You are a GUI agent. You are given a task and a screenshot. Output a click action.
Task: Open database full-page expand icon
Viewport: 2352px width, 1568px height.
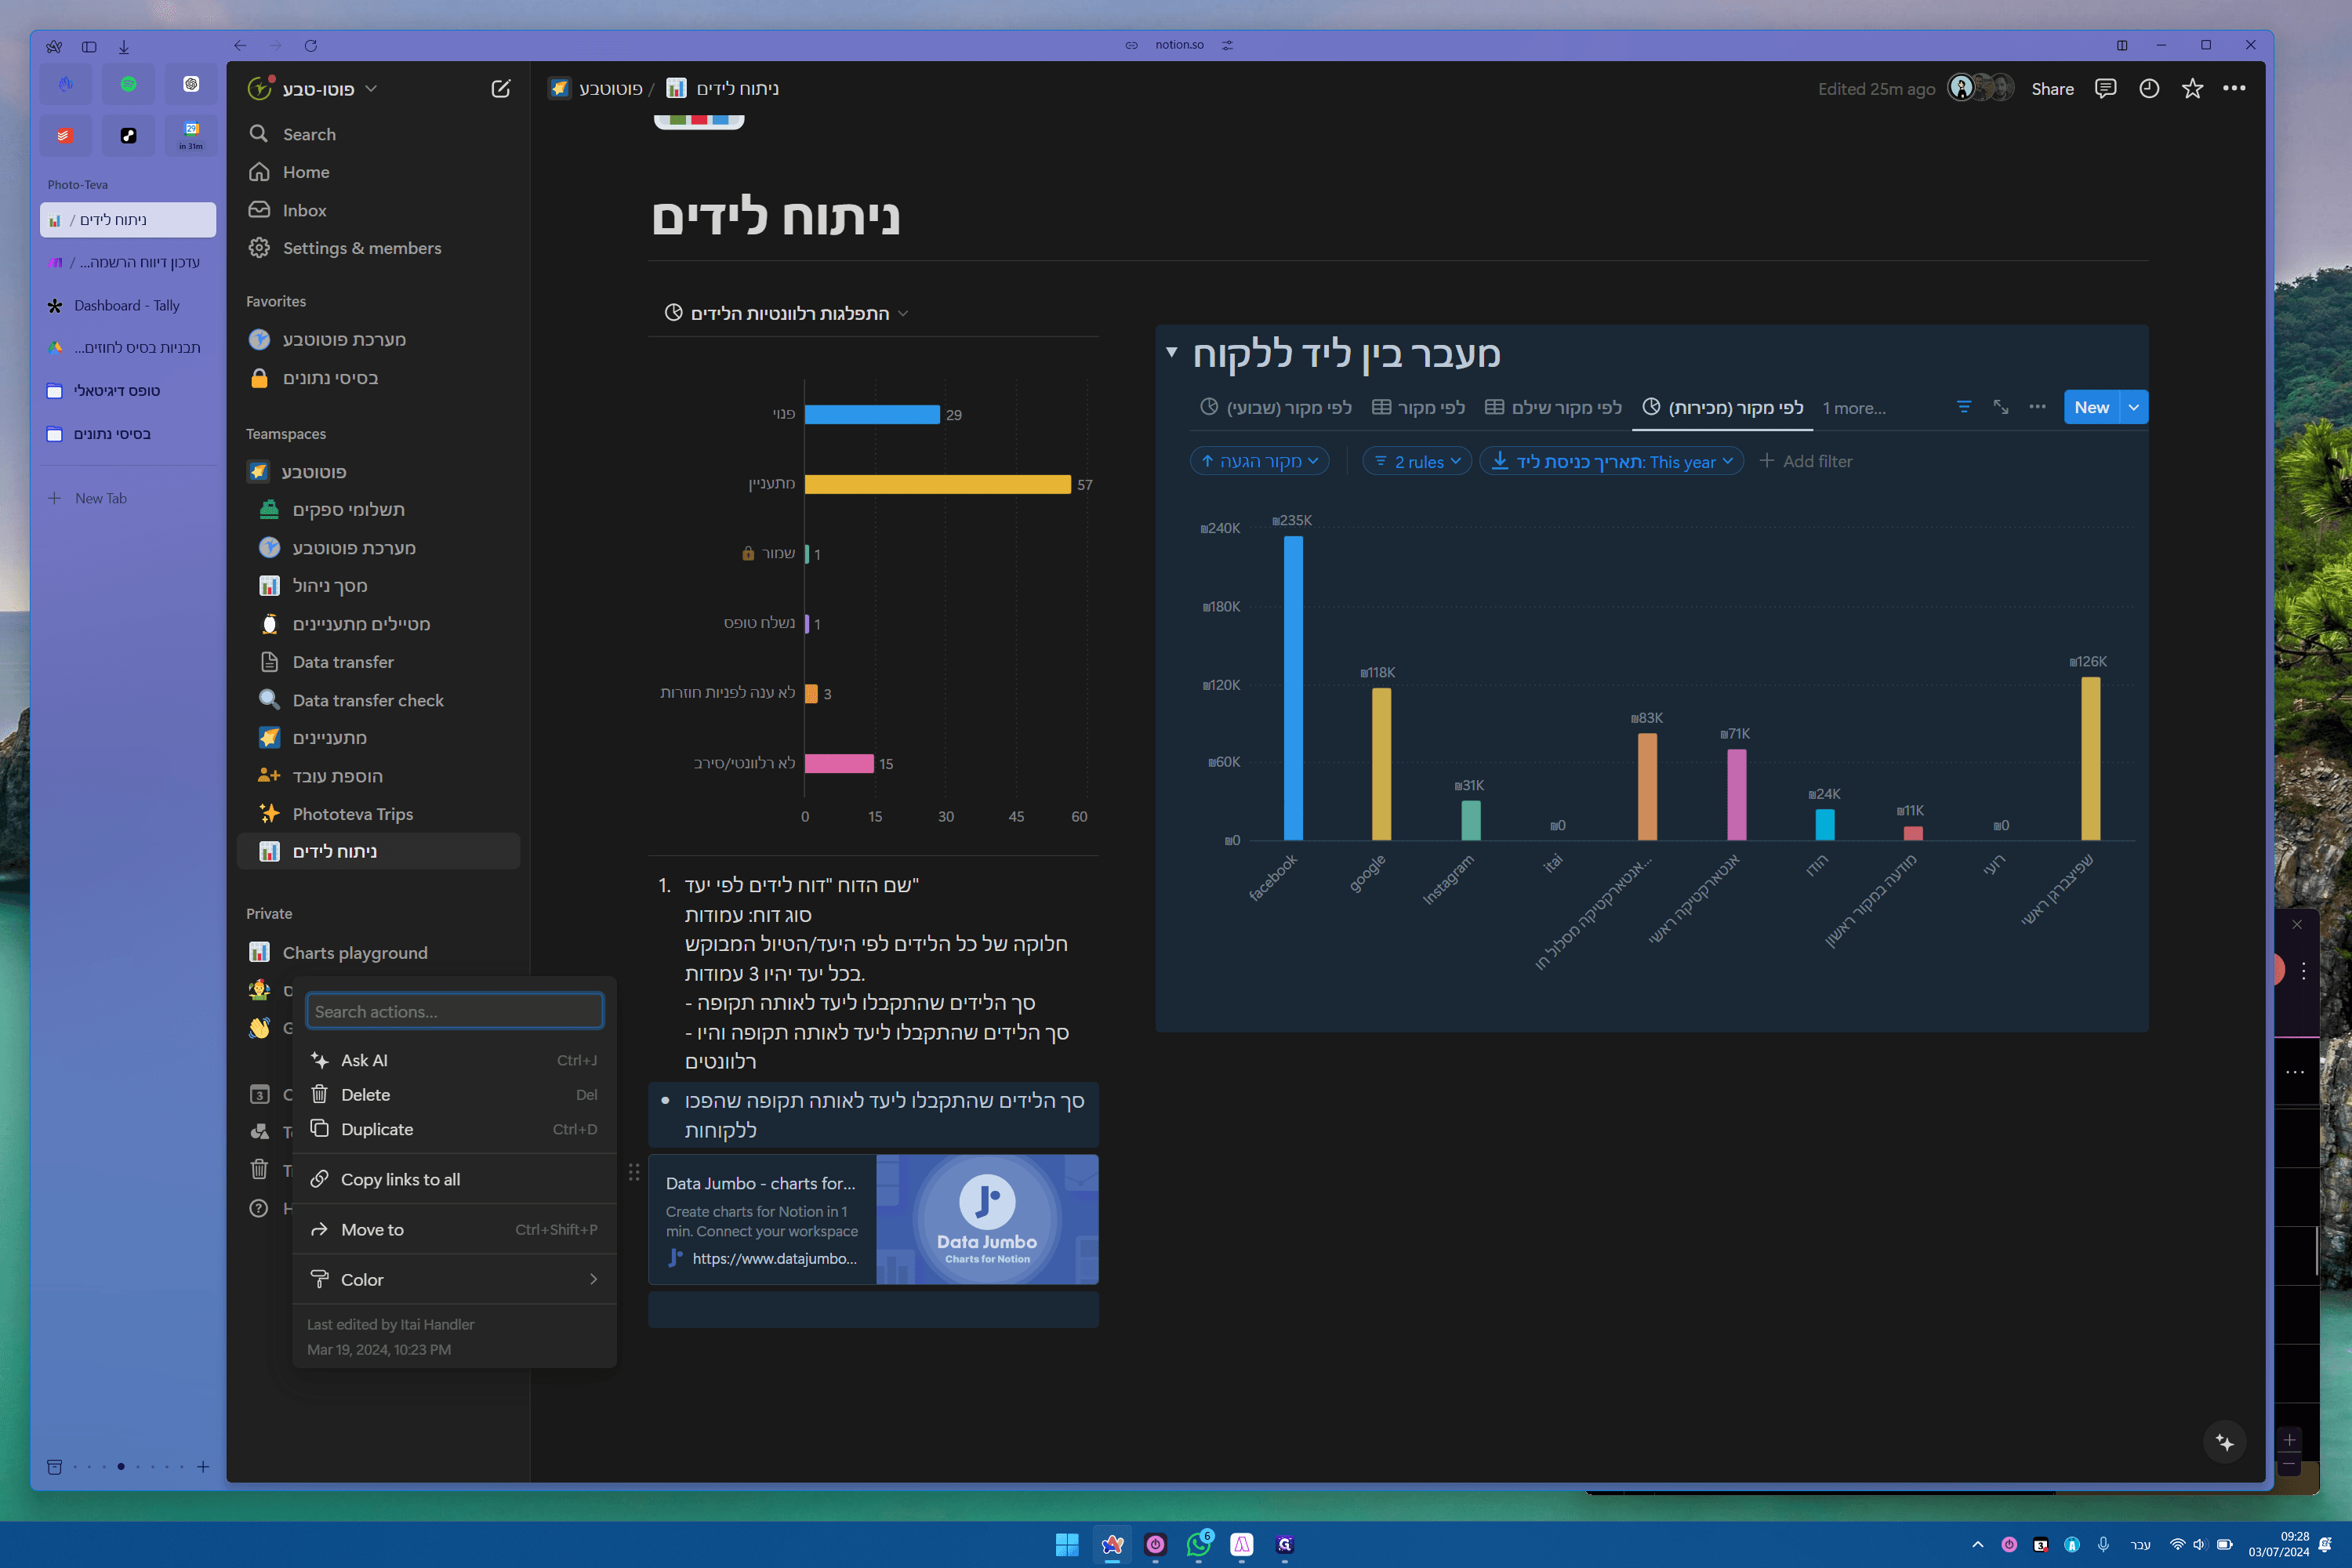tap(2001, 407)
